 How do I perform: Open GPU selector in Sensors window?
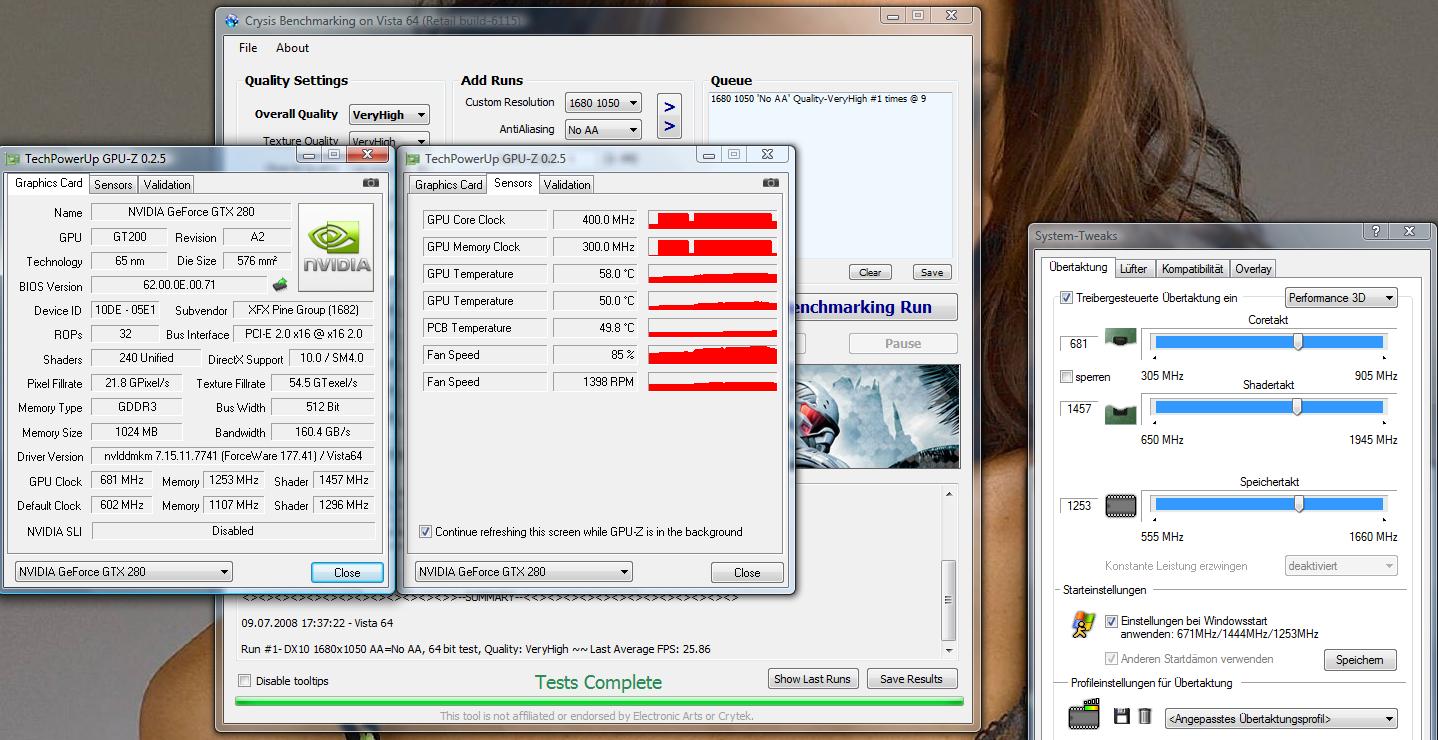pos(524,572)
